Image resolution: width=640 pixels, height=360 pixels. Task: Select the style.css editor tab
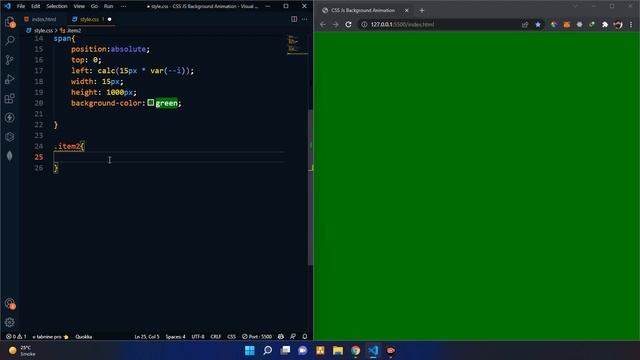pyautogui.click(x=89, y=19)
